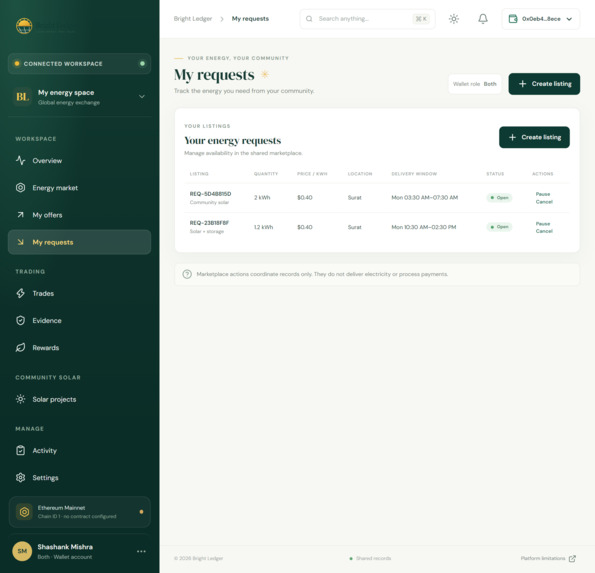Click Mon 03:30 AM–07:30 AM delivery window
Viewport: 595px width, 573px height.
pyautogui.click(x=425, y=198)
